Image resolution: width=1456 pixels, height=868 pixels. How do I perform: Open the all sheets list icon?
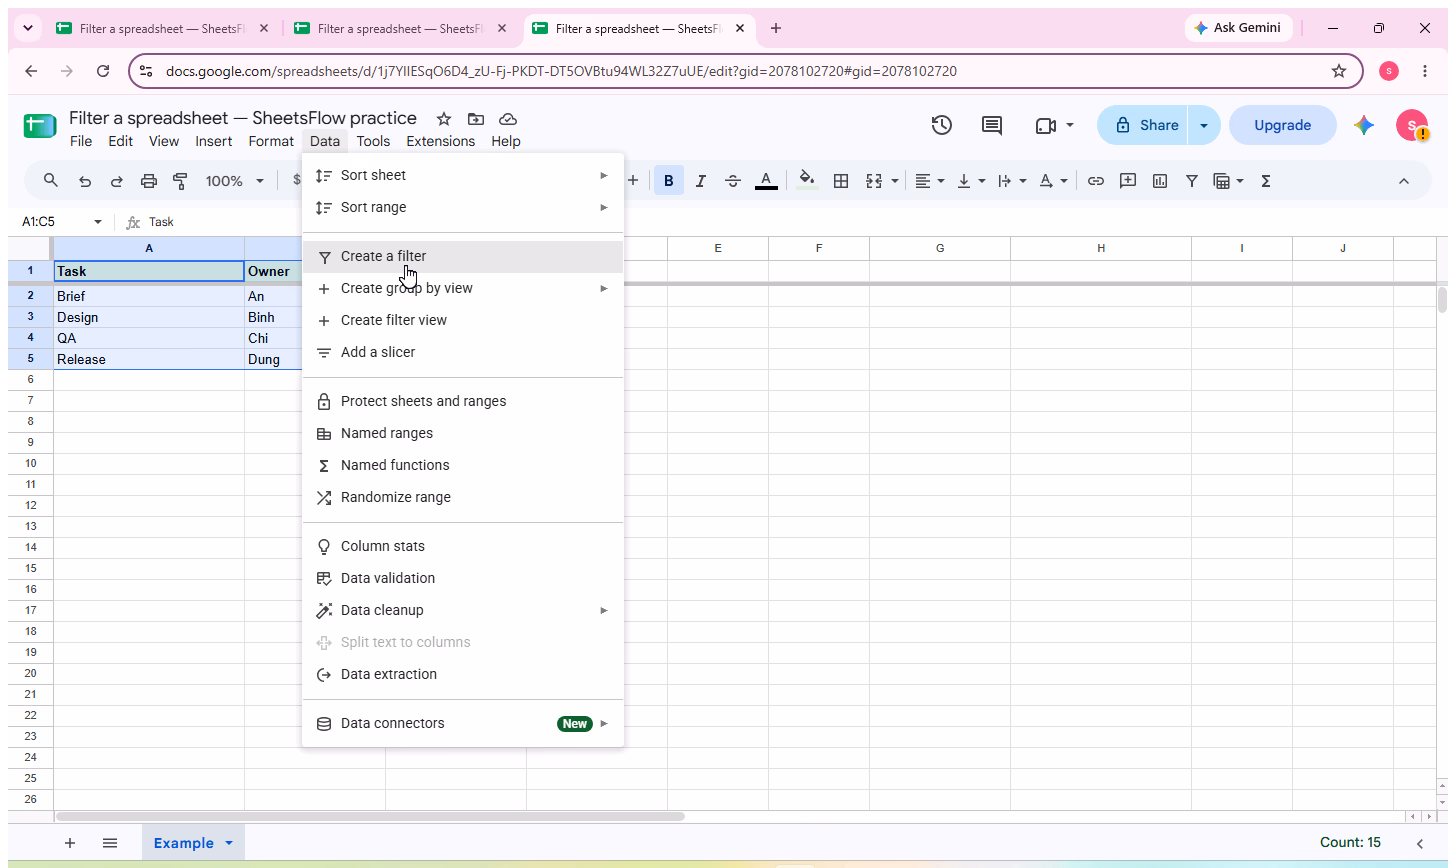110,843
